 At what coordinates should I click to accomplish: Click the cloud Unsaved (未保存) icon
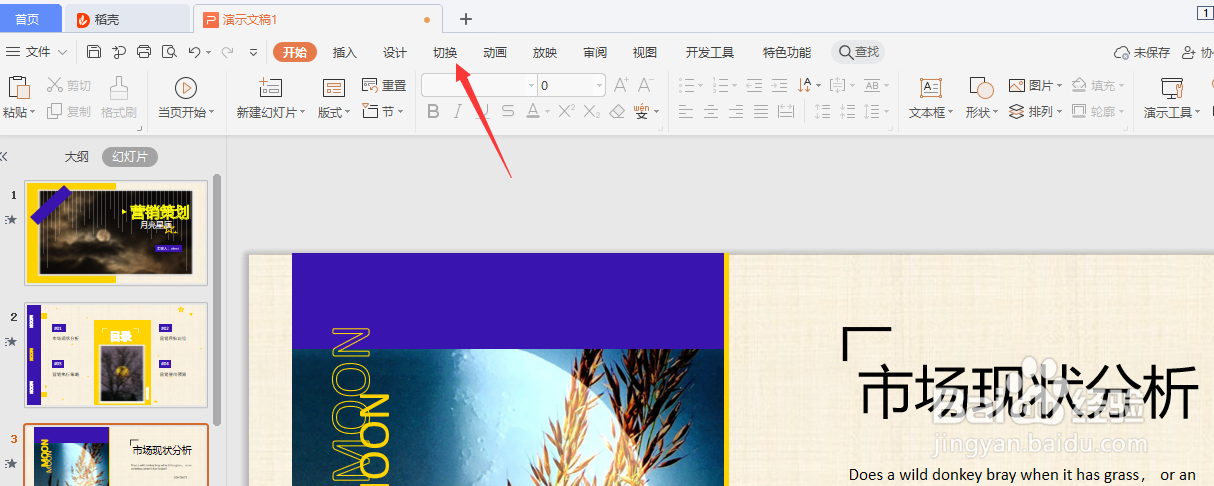click(1122, 52)
